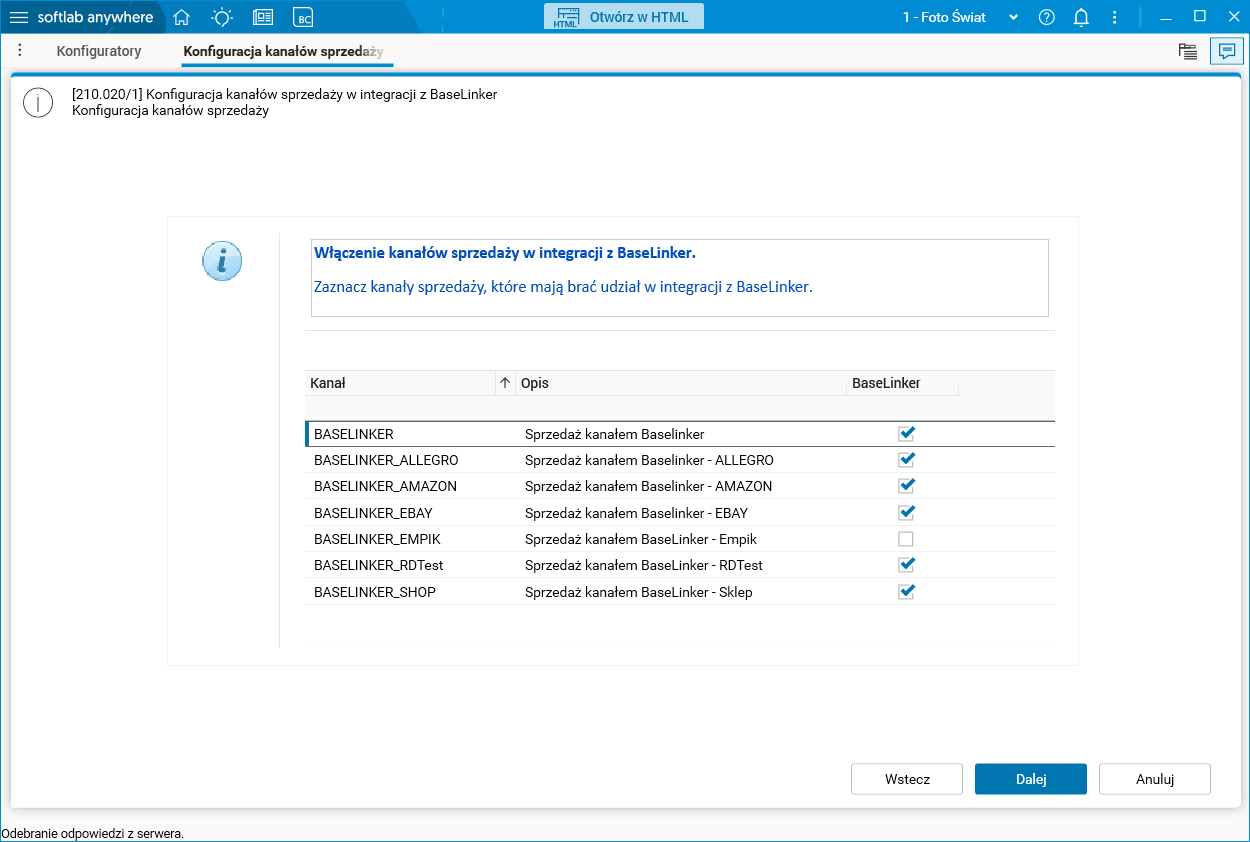Select the Konfiguracja kanałów sprzedaży tab
Image resolution: width=1250 pixels, height=842 pixels.
[x=283, y=51]
